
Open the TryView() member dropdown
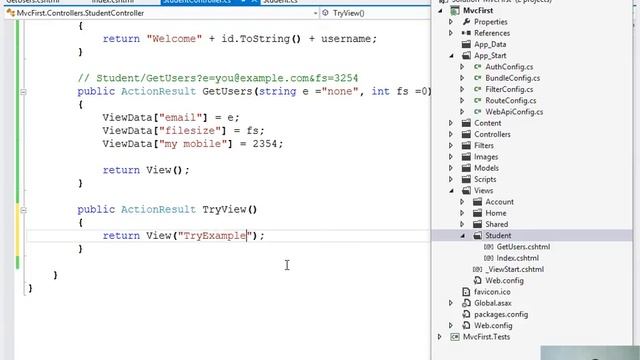(x=375, y=13)
